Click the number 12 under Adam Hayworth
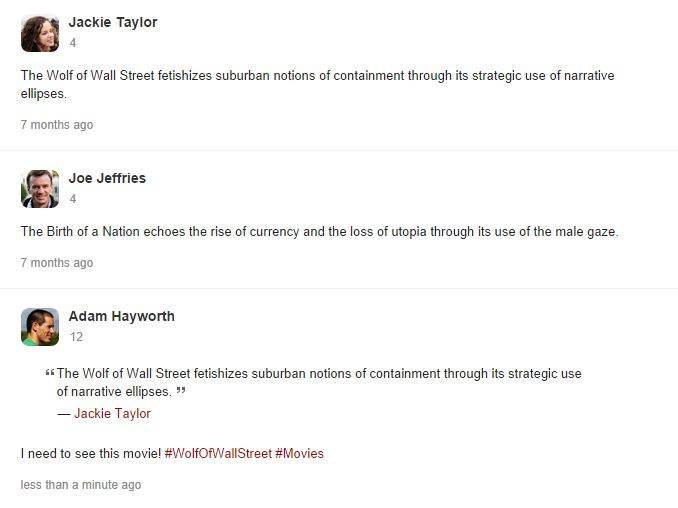Image resolution: width=678 pixels, height=508 pixels. pyautogui.click(x=76, y=337)
